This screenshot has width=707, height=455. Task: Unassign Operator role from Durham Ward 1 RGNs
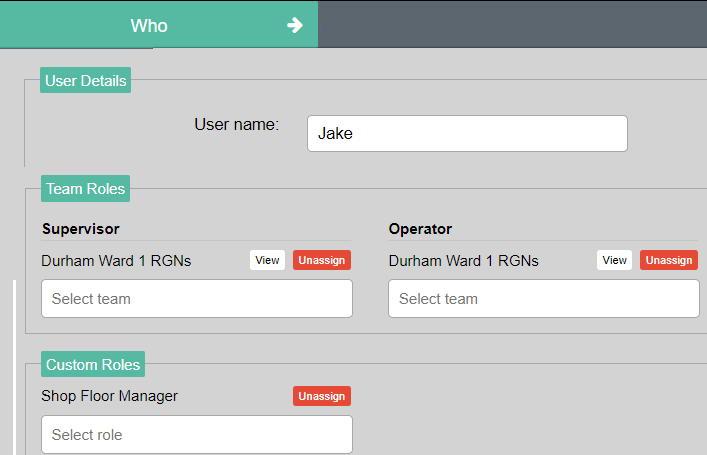point(669,260)
